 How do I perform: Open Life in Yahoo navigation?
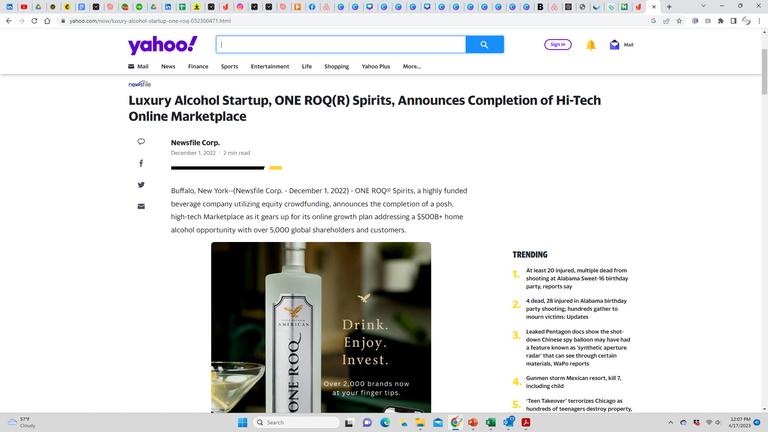(x=307, y=66)
